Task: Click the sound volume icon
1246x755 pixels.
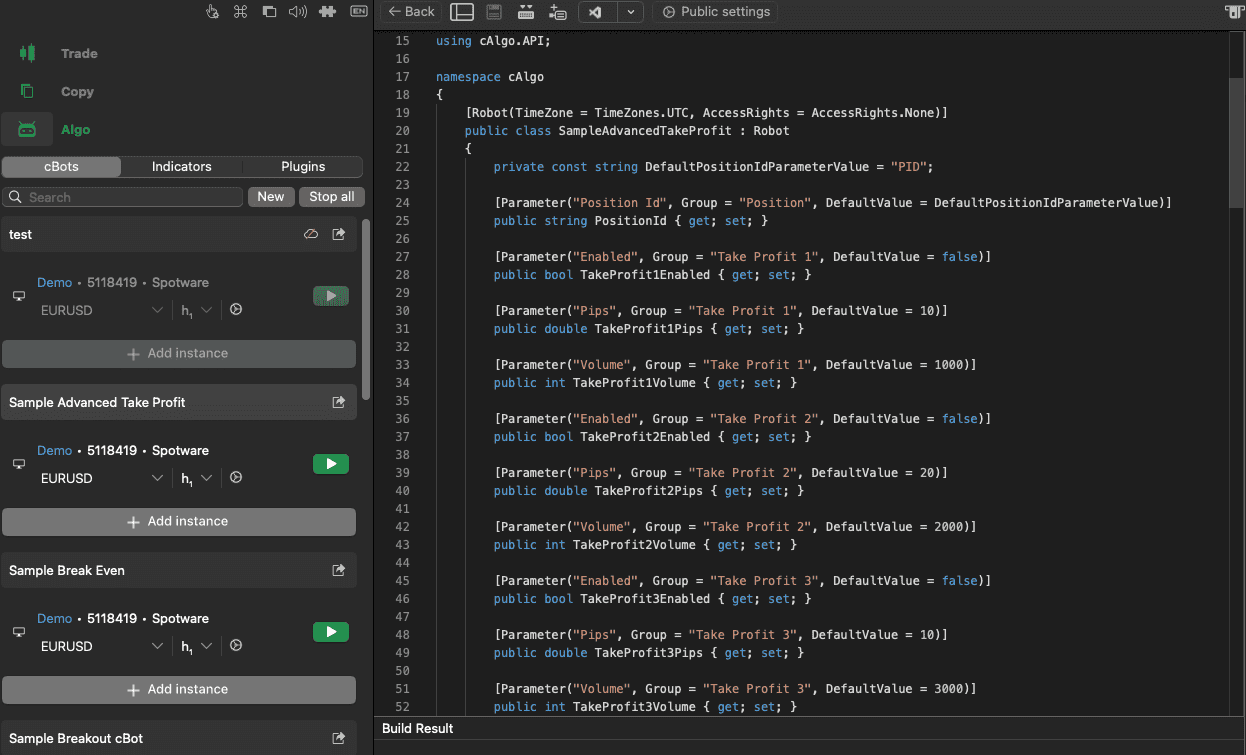Action: tap(298, 12)
